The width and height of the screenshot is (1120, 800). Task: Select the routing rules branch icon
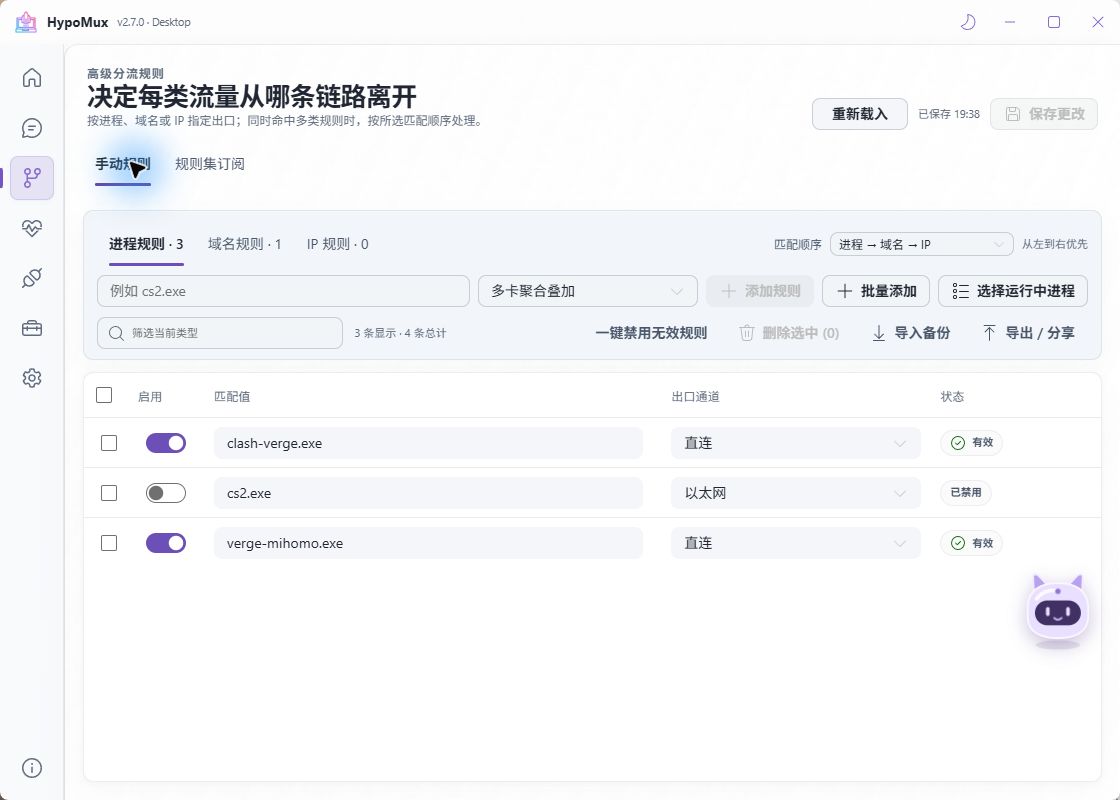pyautogui.click(x=31, y=178)
